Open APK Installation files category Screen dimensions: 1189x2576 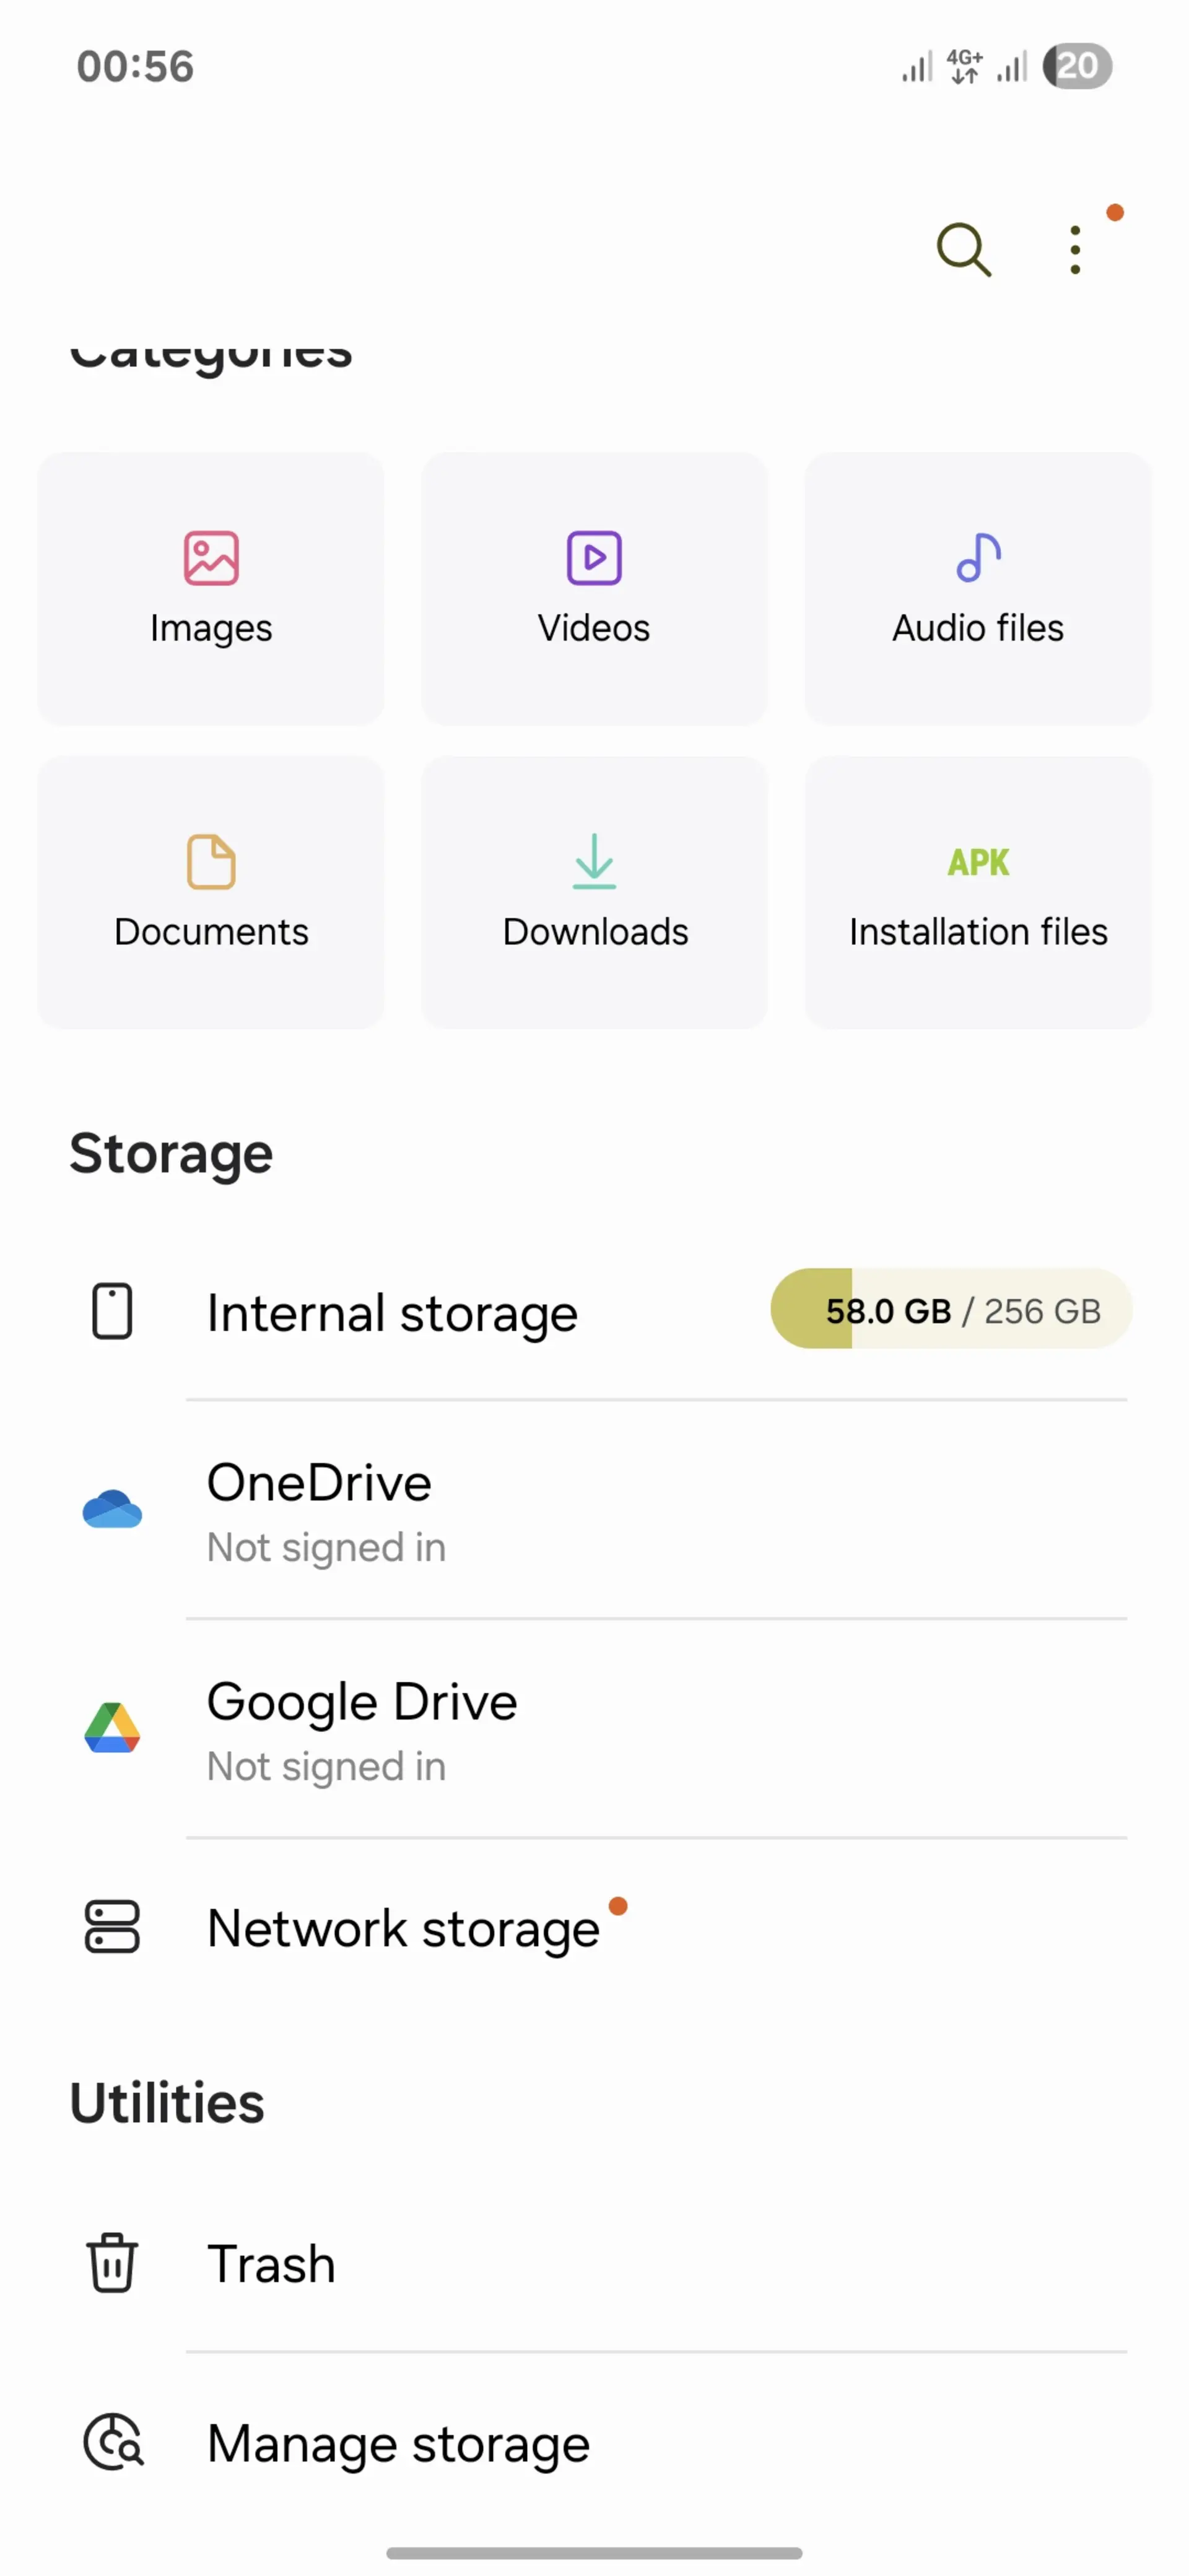pos(978,892)
